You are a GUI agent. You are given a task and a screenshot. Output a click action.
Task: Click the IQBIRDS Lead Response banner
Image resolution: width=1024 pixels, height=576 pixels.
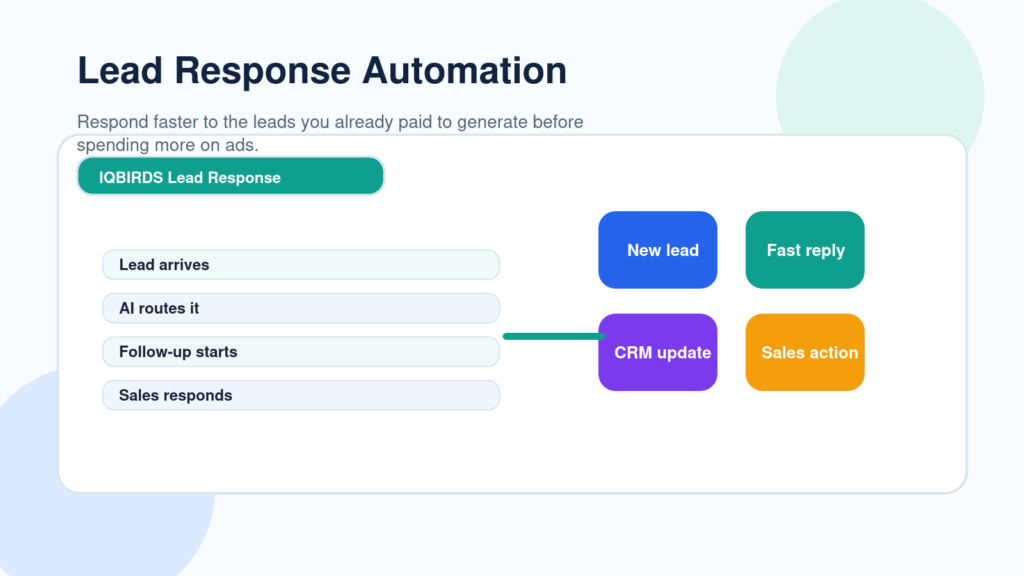point(230,176)
